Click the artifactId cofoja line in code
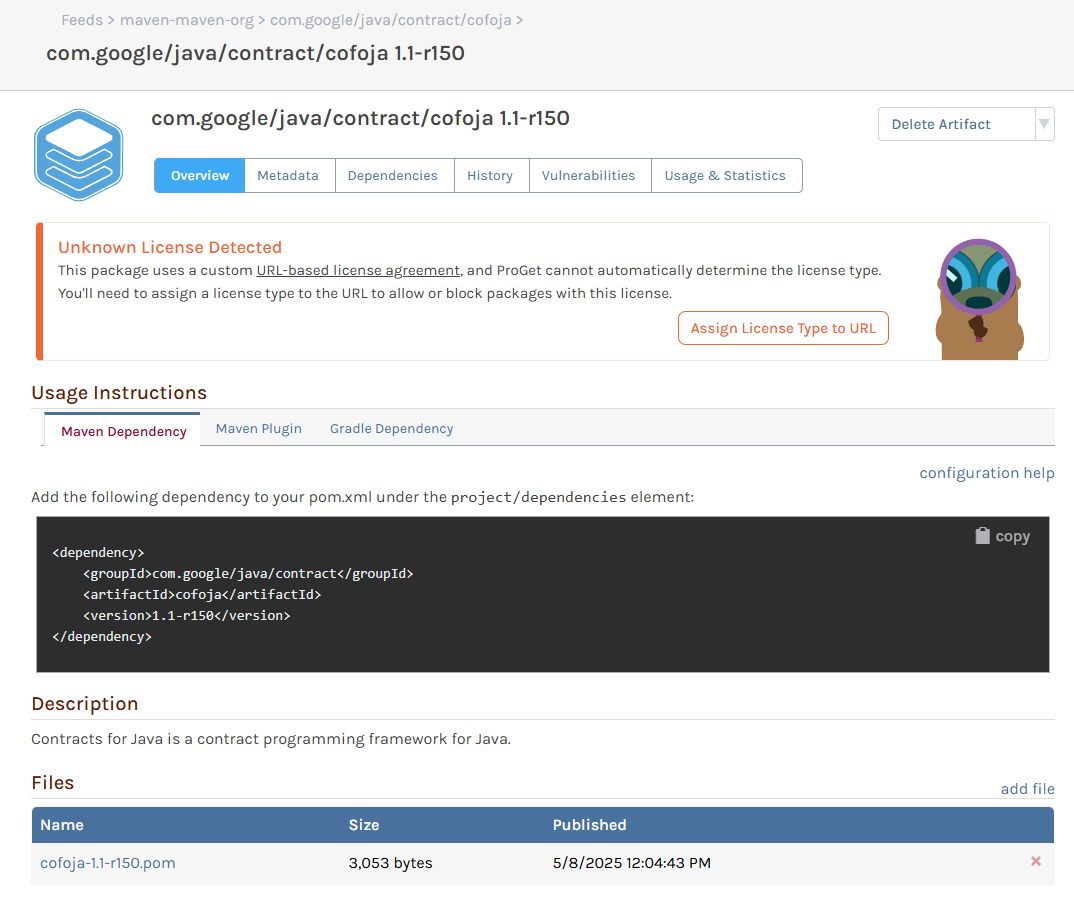Screen dimensions: 1074x904 coord(202,594)
